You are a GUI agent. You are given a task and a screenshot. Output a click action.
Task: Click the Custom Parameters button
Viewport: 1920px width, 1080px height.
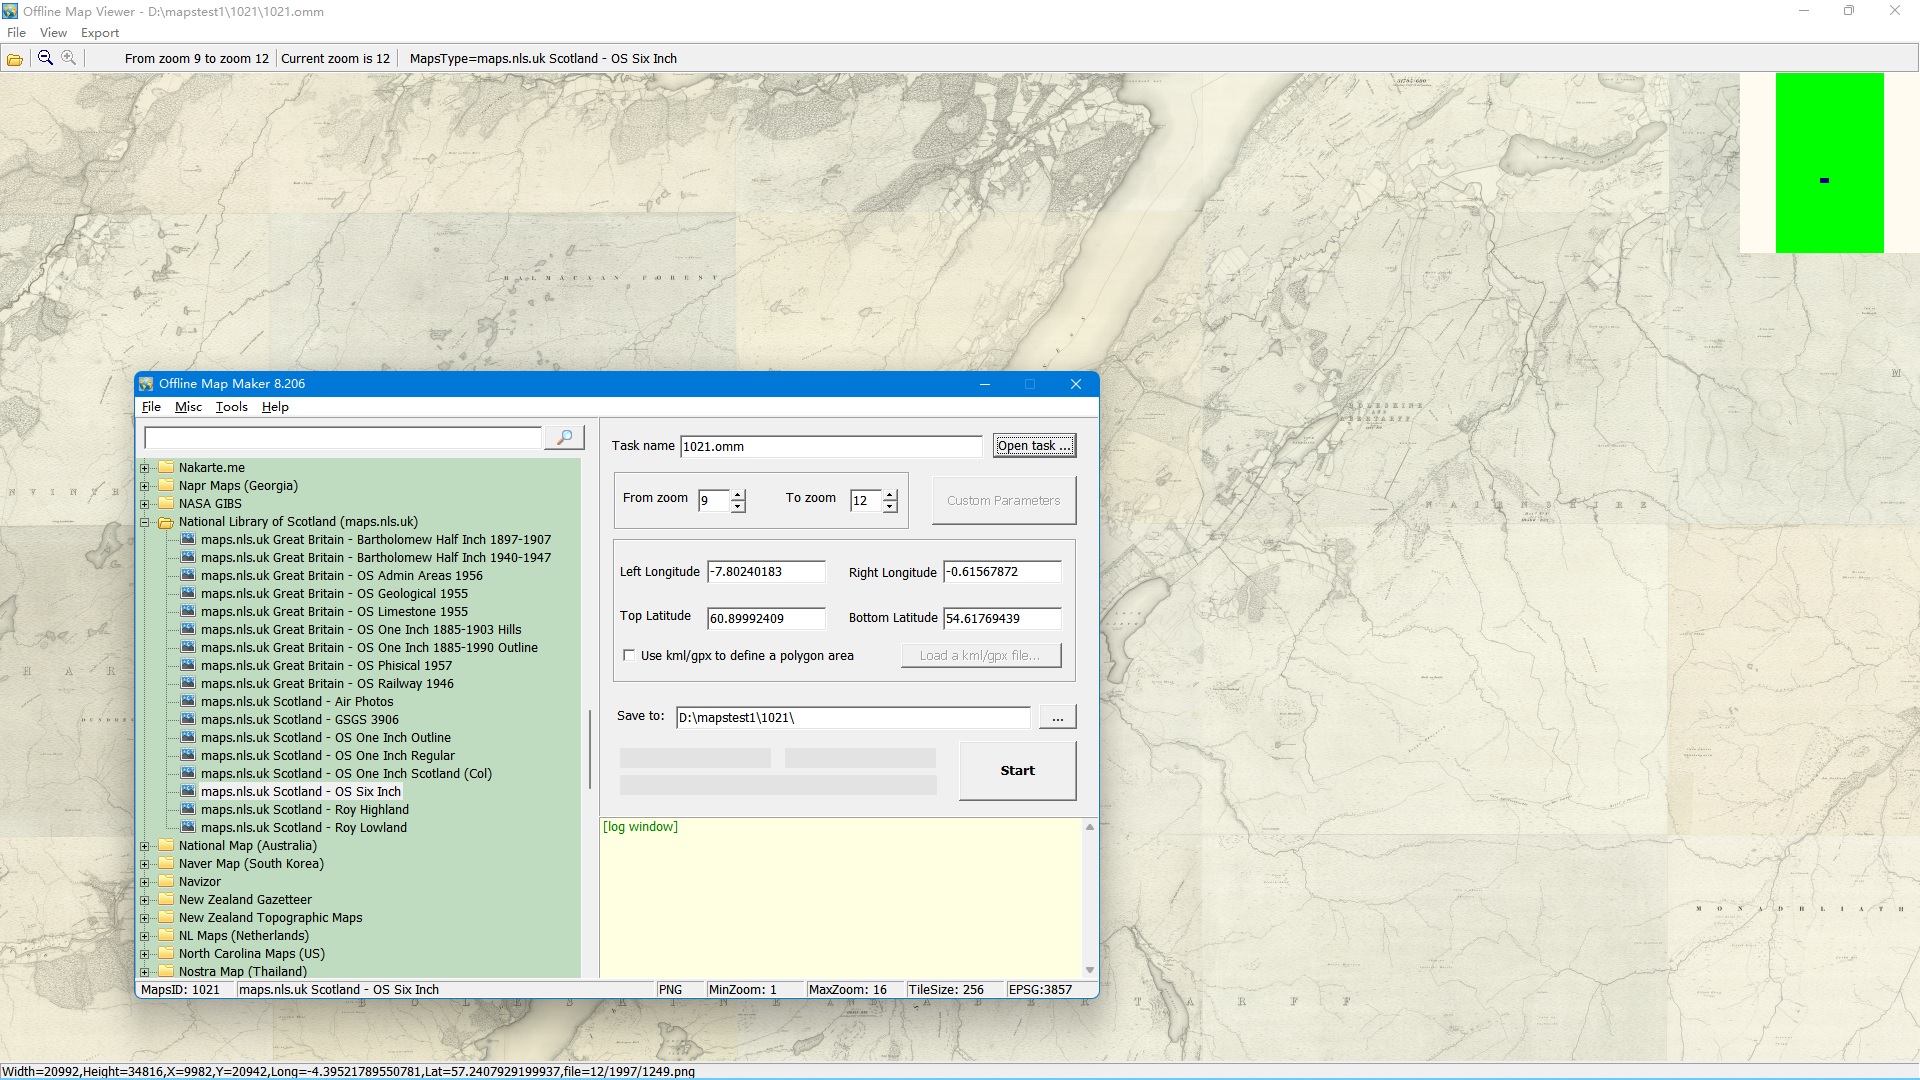pyautogui.click(x=1003, y=500)
